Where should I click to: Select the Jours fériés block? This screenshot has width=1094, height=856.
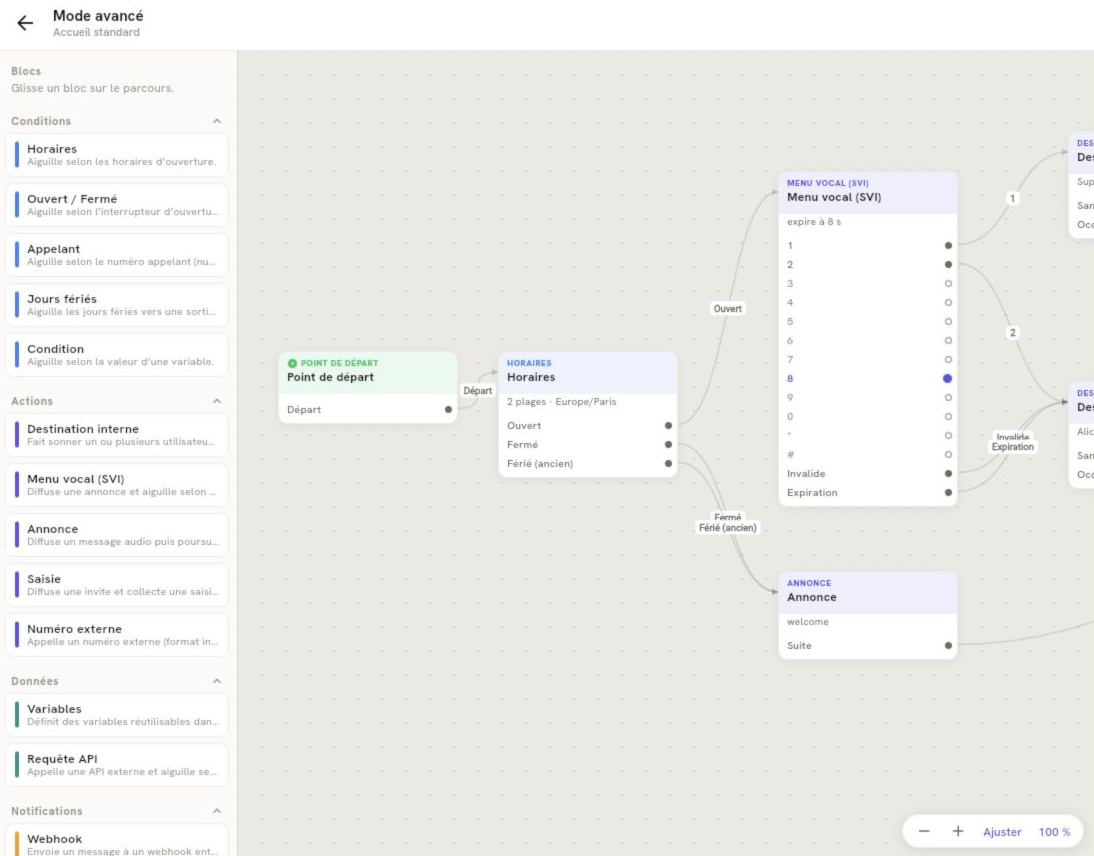click(117, 305)
